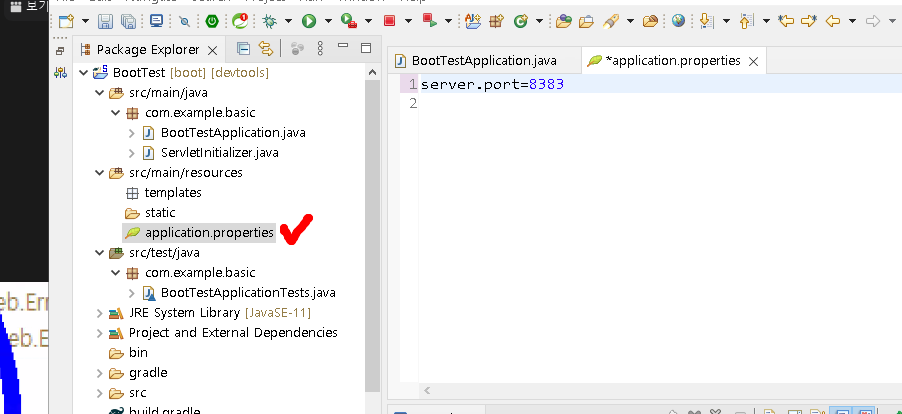The width and height of the screenshot is (902, 414).
Task: Select the static folder
Action: (160, 213)
